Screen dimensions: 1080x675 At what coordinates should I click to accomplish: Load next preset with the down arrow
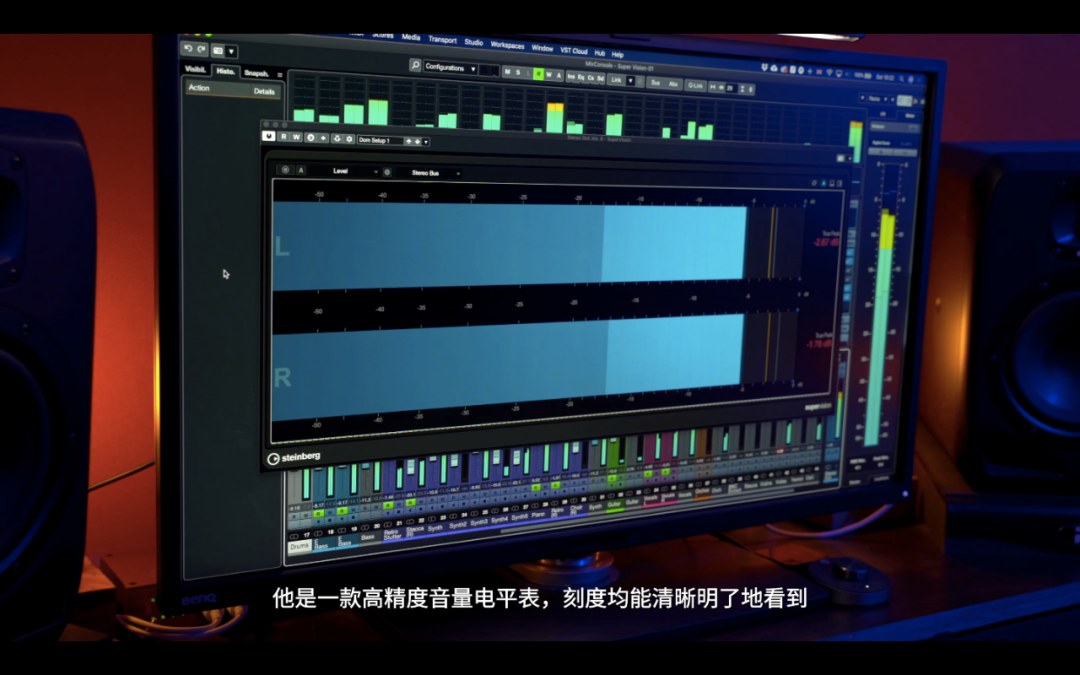417,142
